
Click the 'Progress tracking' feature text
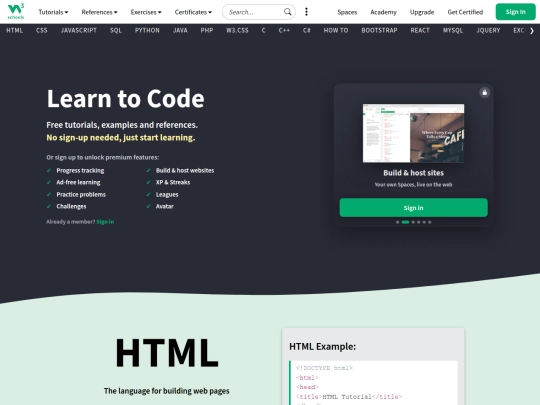(80, 170)
